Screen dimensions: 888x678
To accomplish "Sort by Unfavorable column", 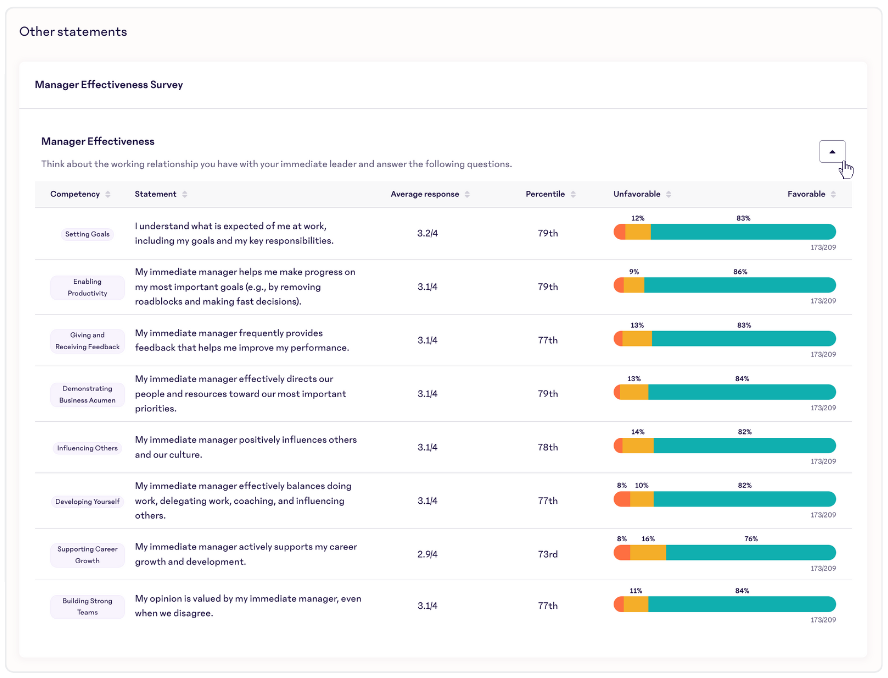I will click(x=668, y=194).
